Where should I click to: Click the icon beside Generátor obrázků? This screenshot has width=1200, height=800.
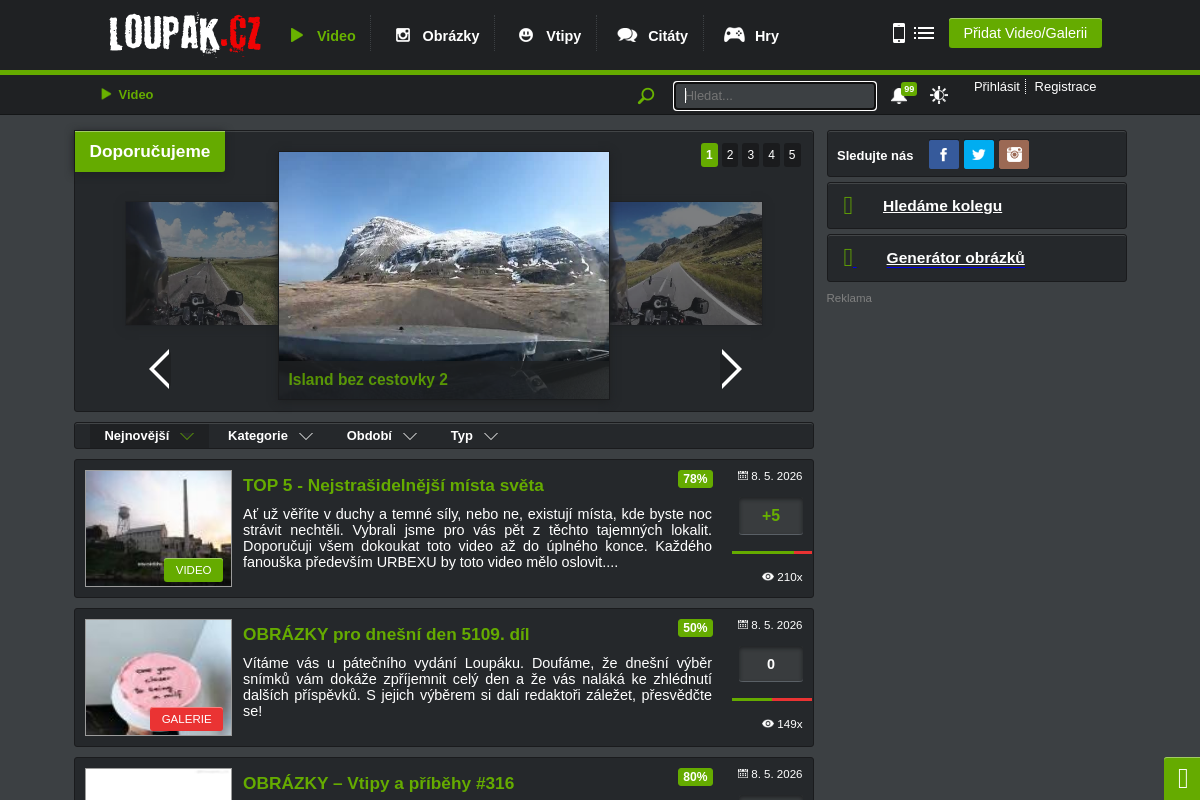pyautogui.click(x=848, y=258)
